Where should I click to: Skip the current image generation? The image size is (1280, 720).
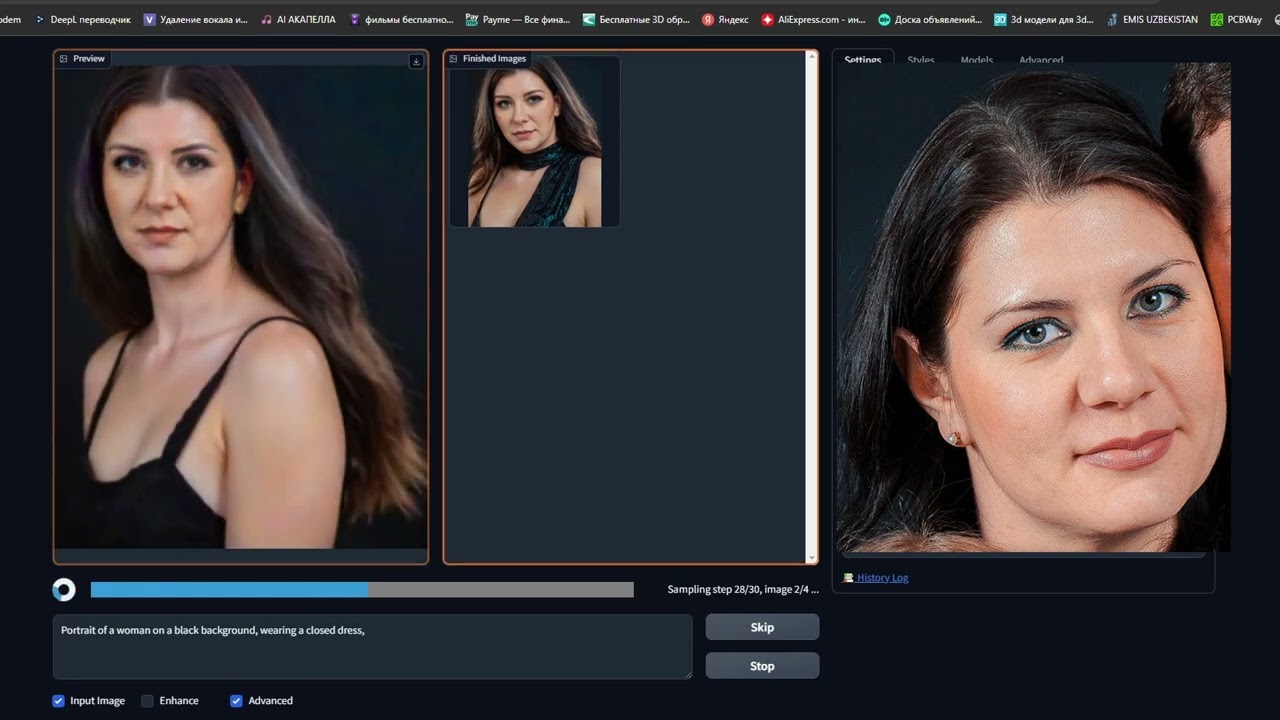(762, 627)
